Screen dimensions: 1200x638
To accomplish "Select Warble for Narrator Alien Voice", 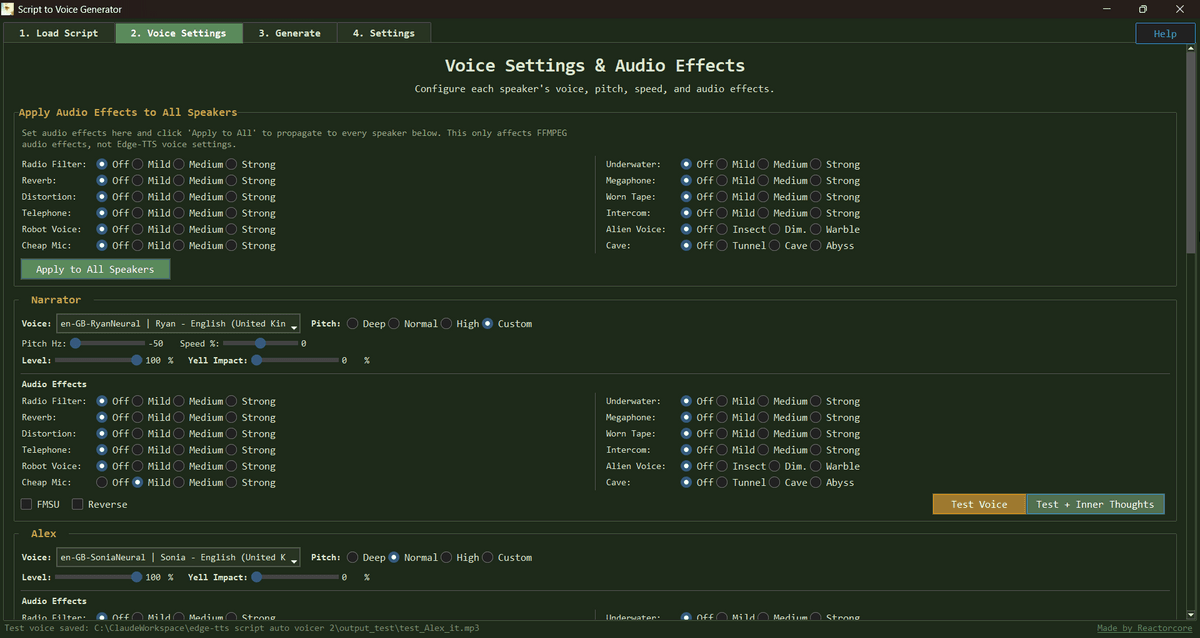I will click(834, 467).
